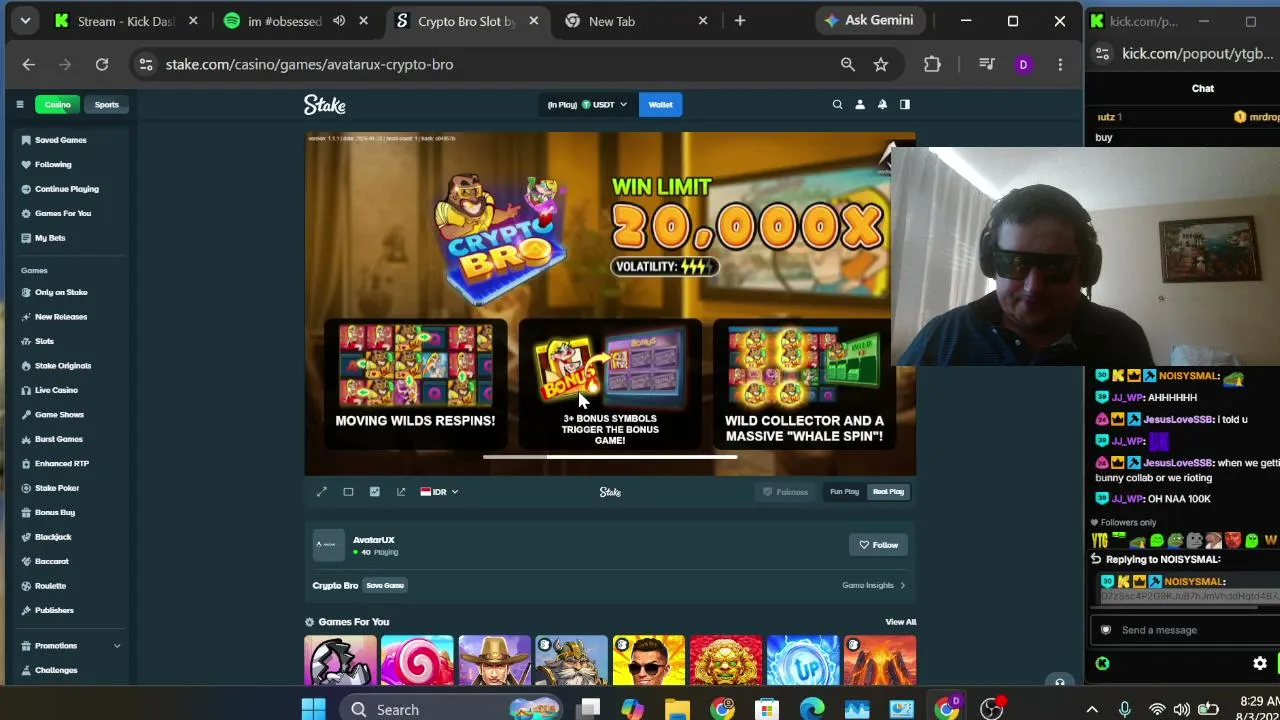Open the search icon in Stake header
This screenshot has width=1280, height=720.
(837, 104)
